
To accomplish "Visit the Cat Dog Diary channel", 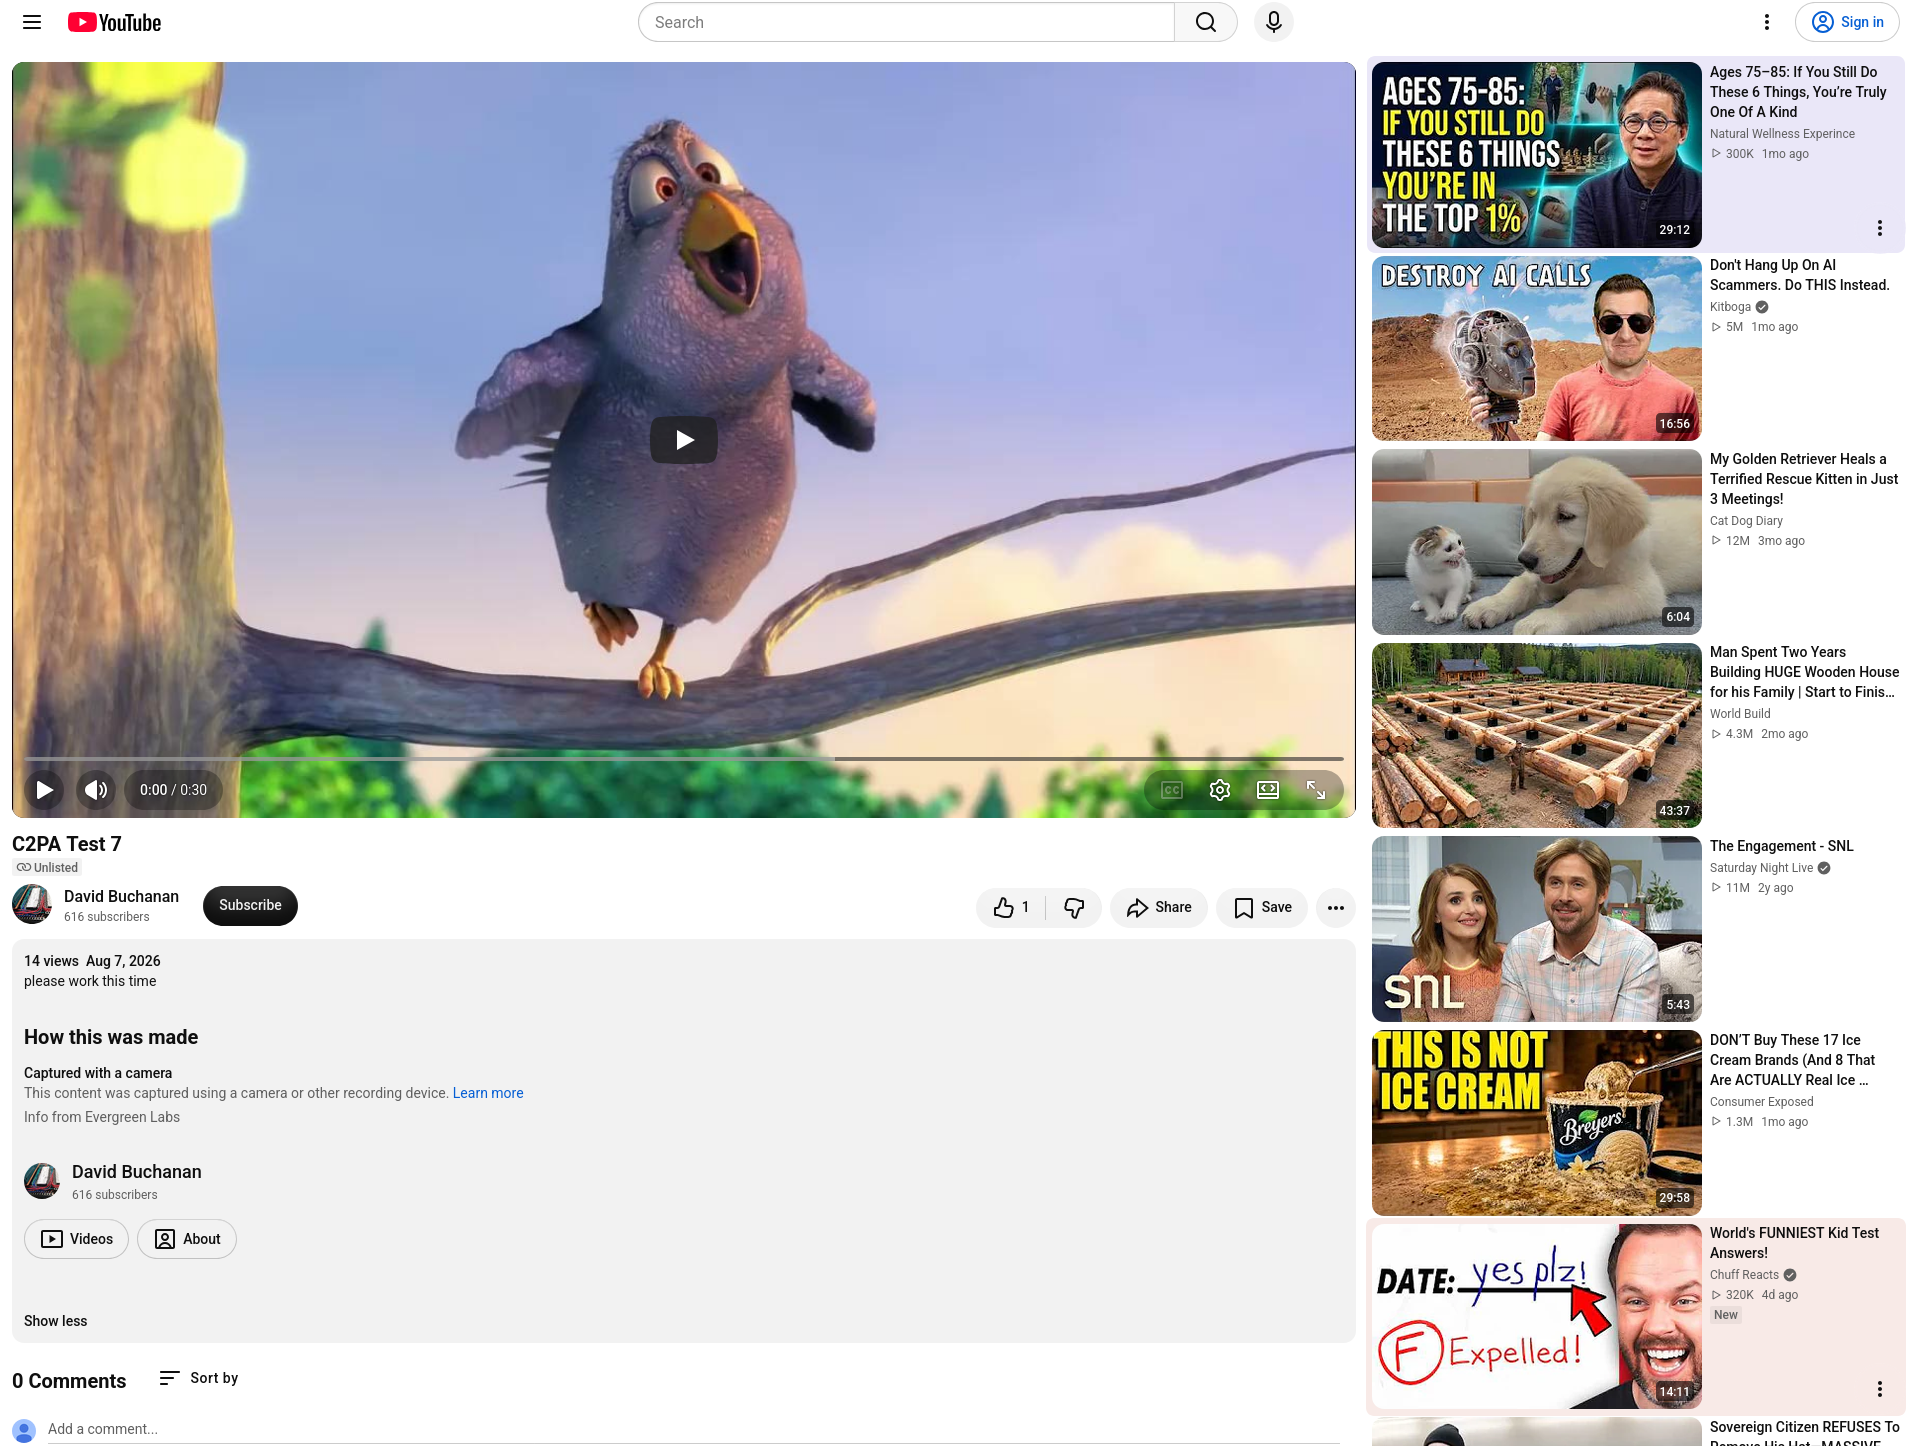I will pos(1746,521).
